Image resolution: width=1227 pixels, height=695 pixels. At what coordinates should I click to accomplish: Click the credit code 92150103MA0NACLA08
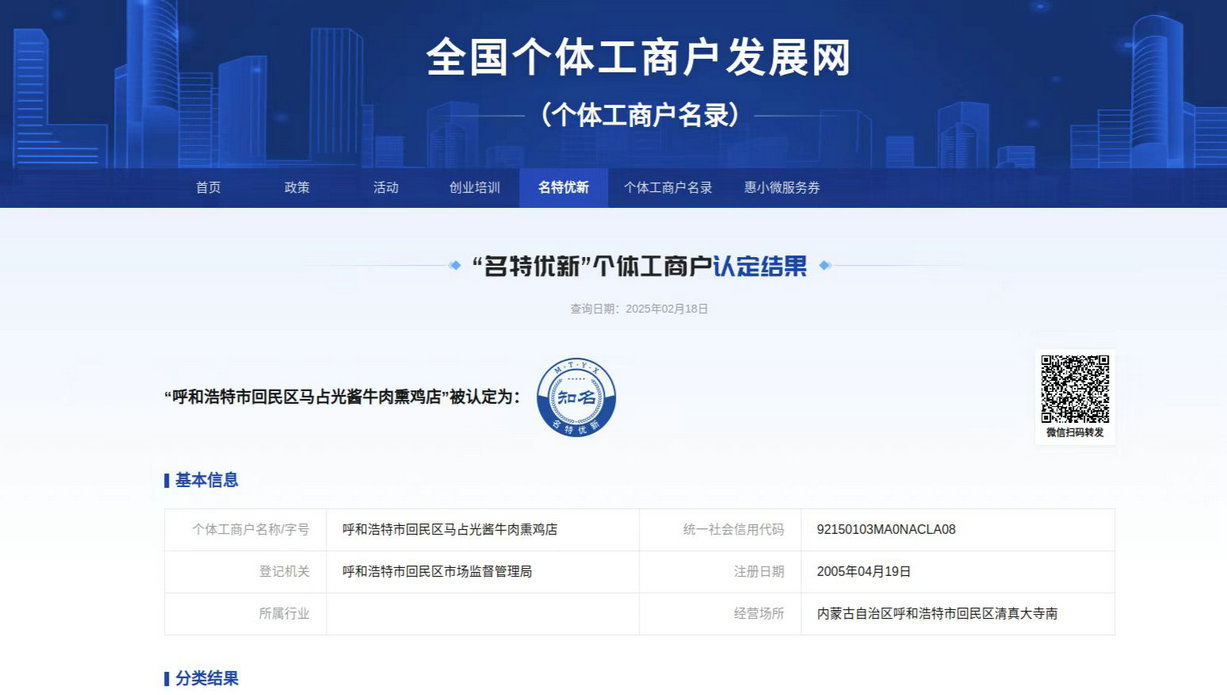pyautogui.click(x=886, y=530)
